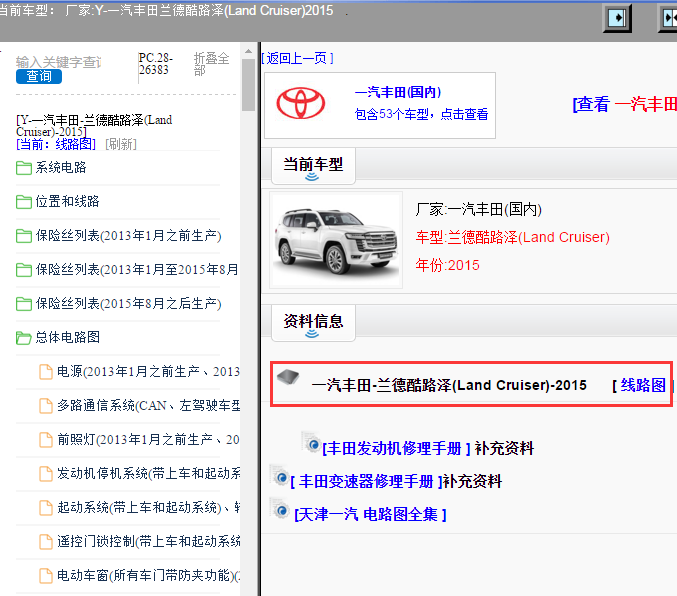Click the PC.28-26383 label
677x596 pixels.
pyautogui.click(x=155, y=63)
